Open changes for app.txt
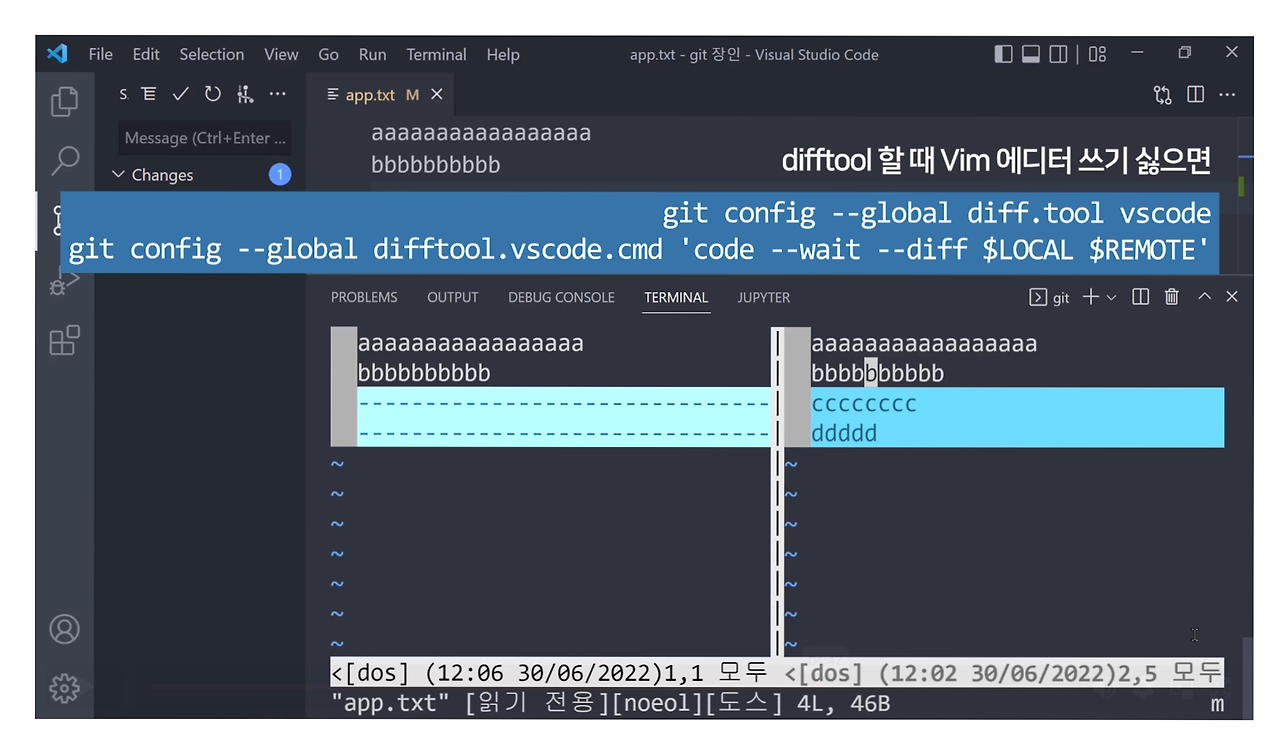This screenshot has width=1280, height=744. pyautogui.click(x=1162, y=95)
